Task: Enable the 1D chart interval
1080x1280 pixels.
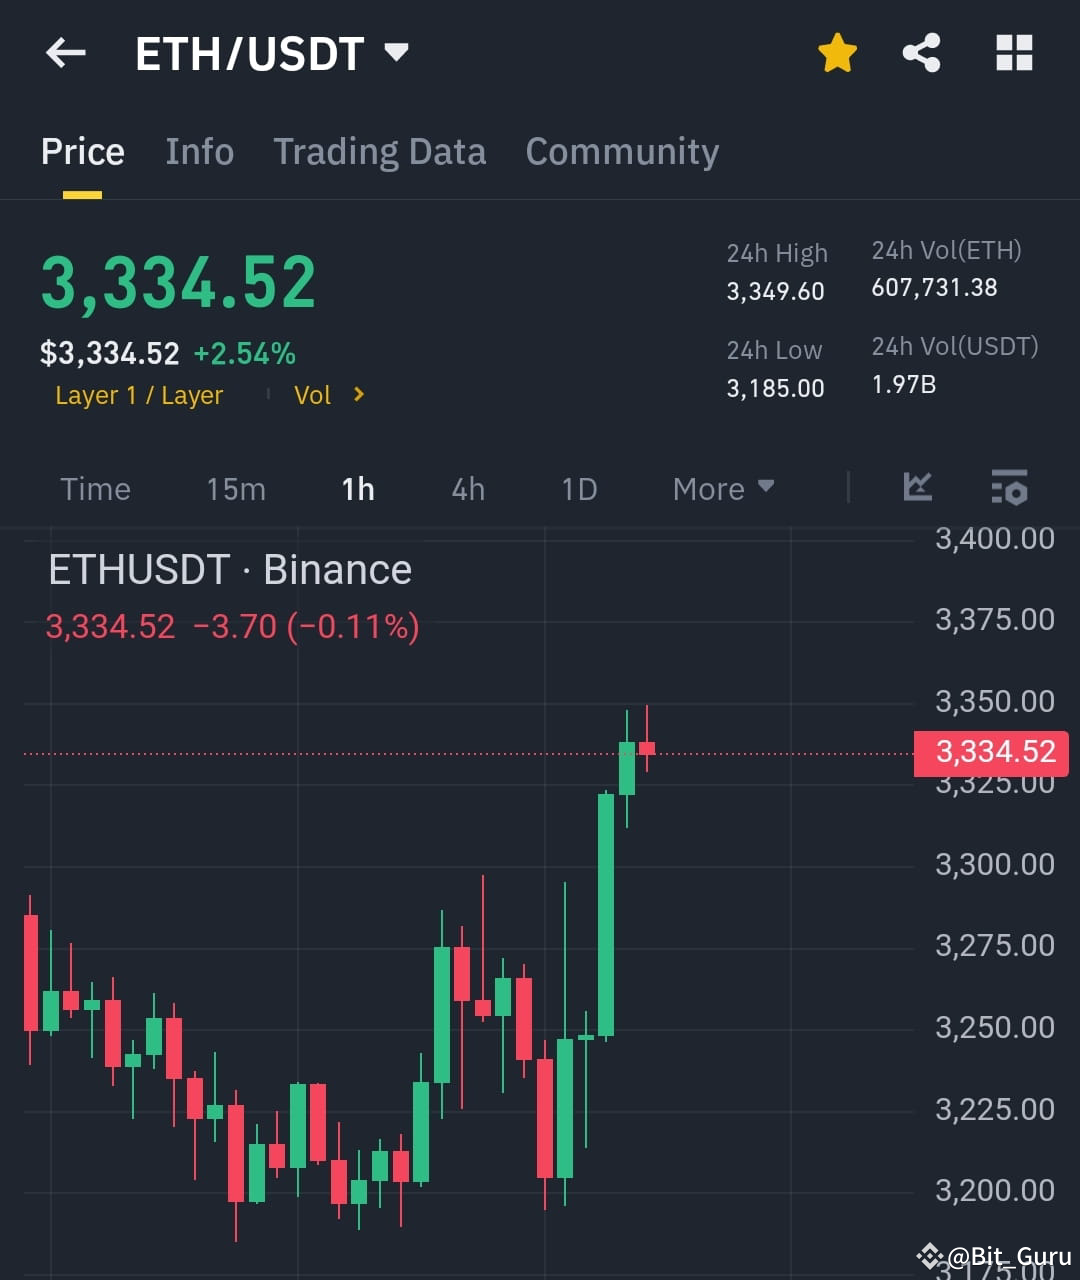Action: tap(578, 489)
